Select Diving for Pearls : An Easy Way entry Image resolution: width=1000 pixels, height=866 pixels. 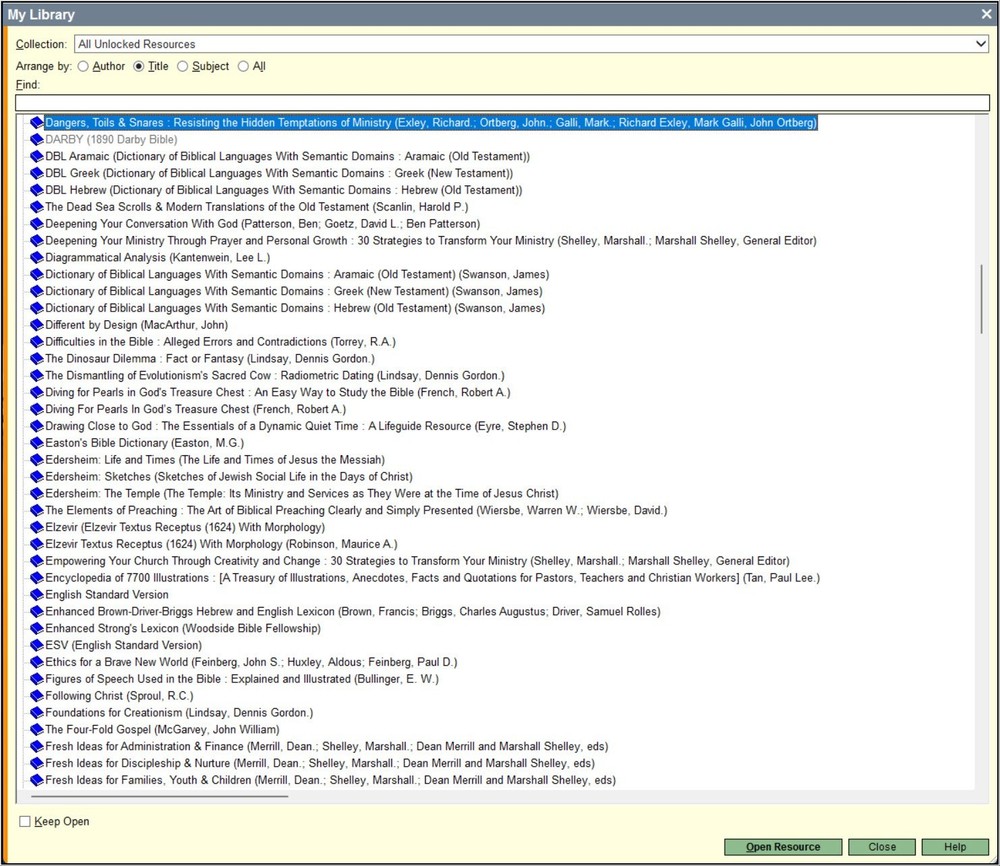(x=278, y=392)
